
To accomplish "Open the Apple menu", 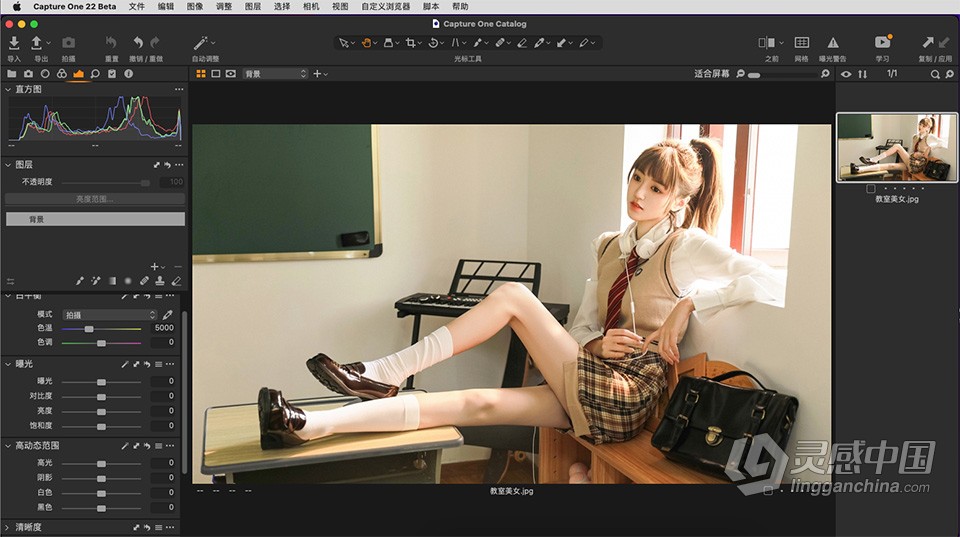I will click(17, 6).
